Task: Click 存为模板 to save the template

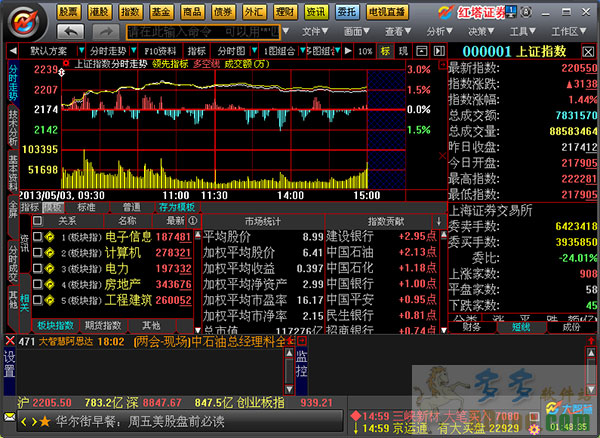Action: click(x=177, y=207)
